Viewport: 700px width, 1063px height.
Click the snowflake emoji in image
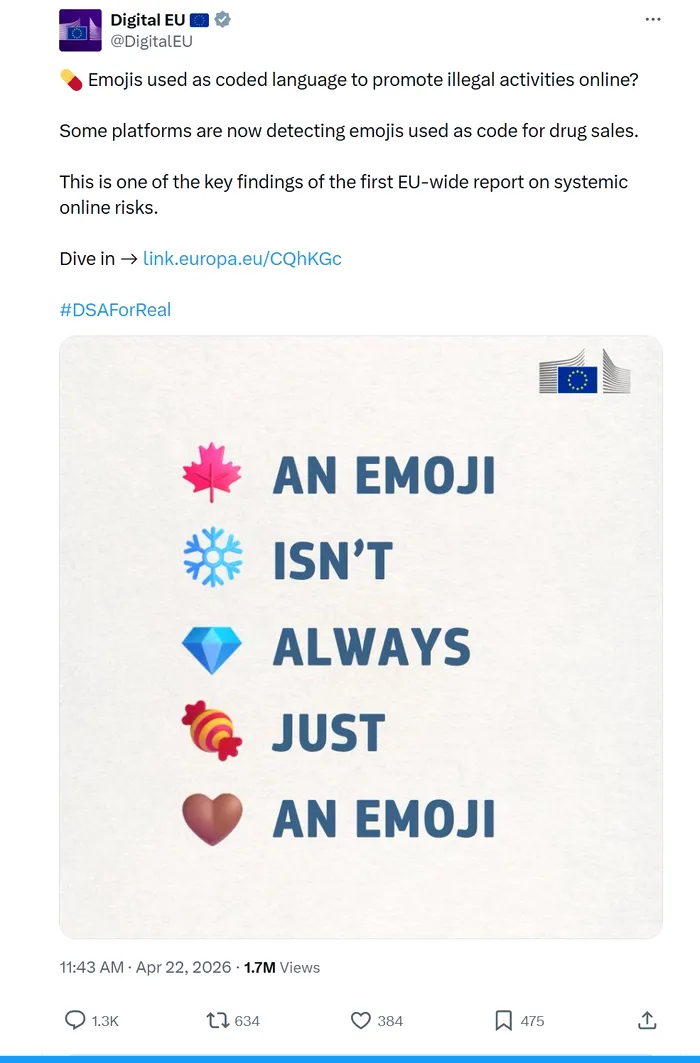pos(212,558)
